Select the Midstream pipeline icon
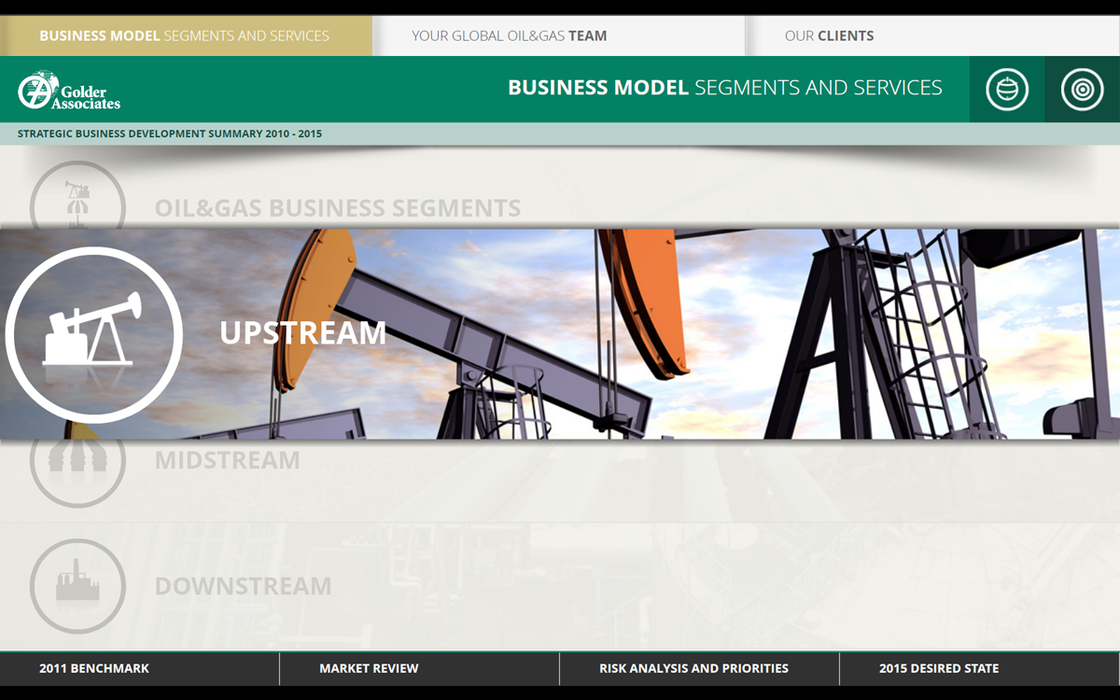This screenshot has width=1120, height=700. pyautogui.click(x=78, y=462)
